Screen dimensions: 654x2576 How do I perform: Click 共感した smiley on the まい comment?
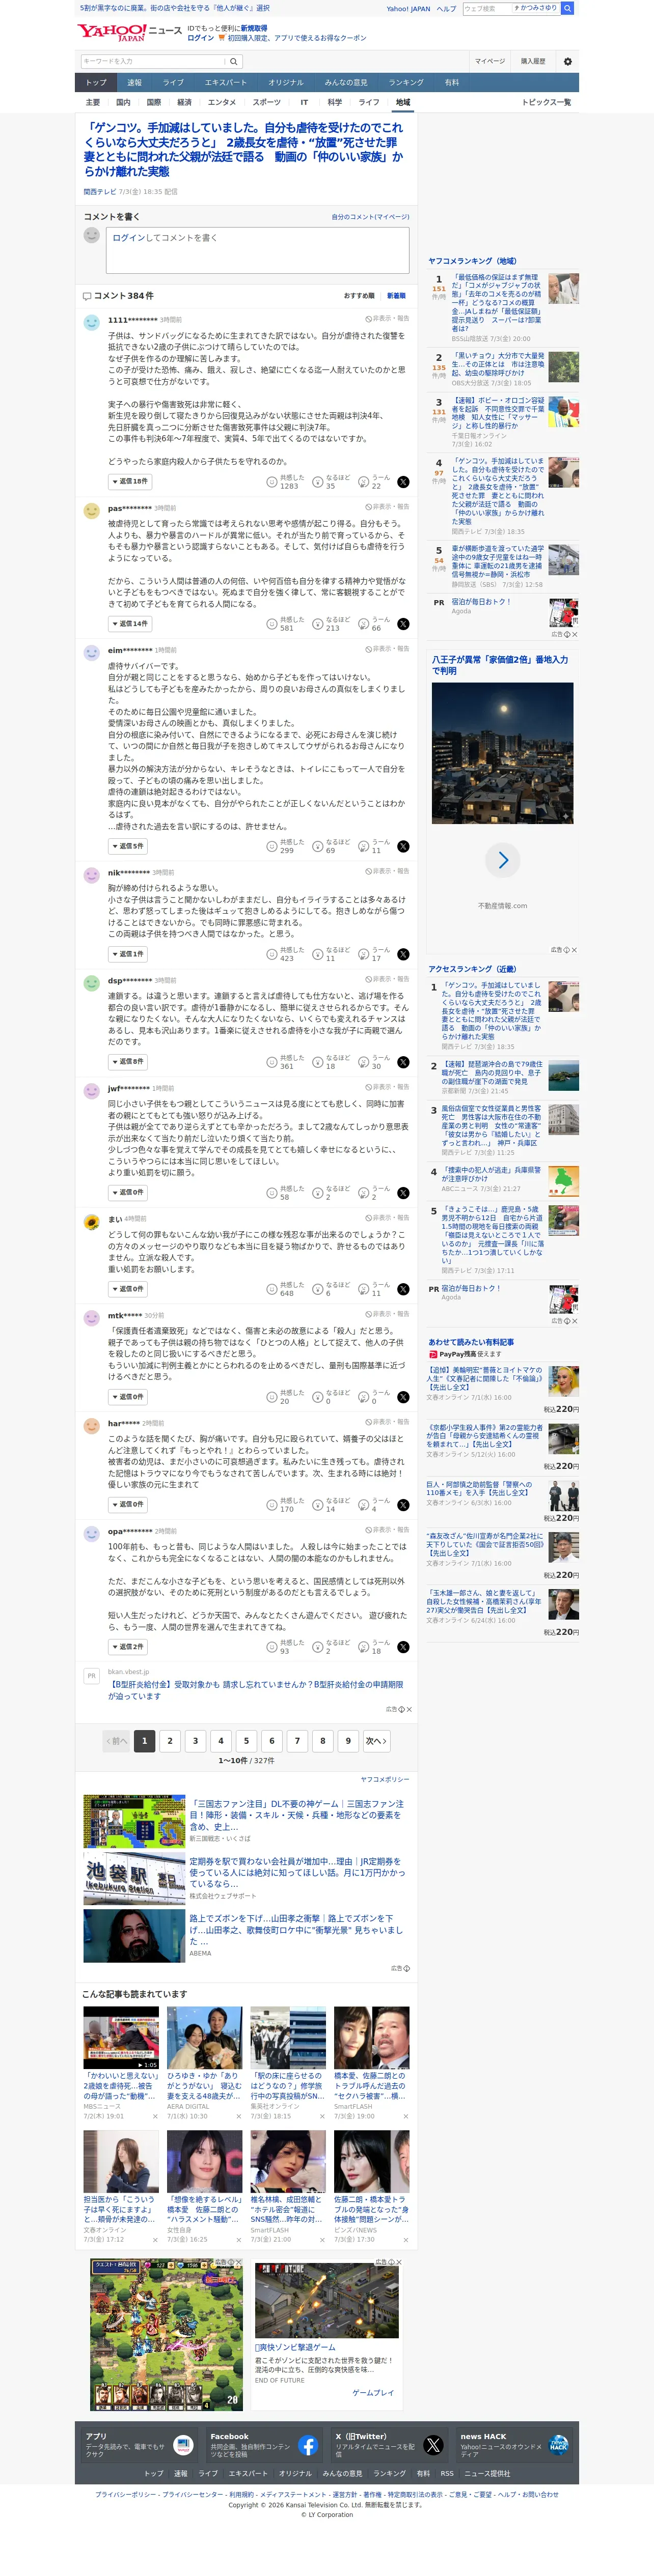tap(271, 1289)
